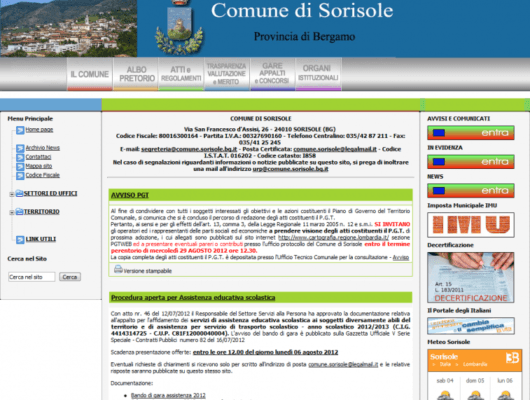This screenshot has height=400, width=530.
Task: Go to Home page link
Action: pos(39,130)
